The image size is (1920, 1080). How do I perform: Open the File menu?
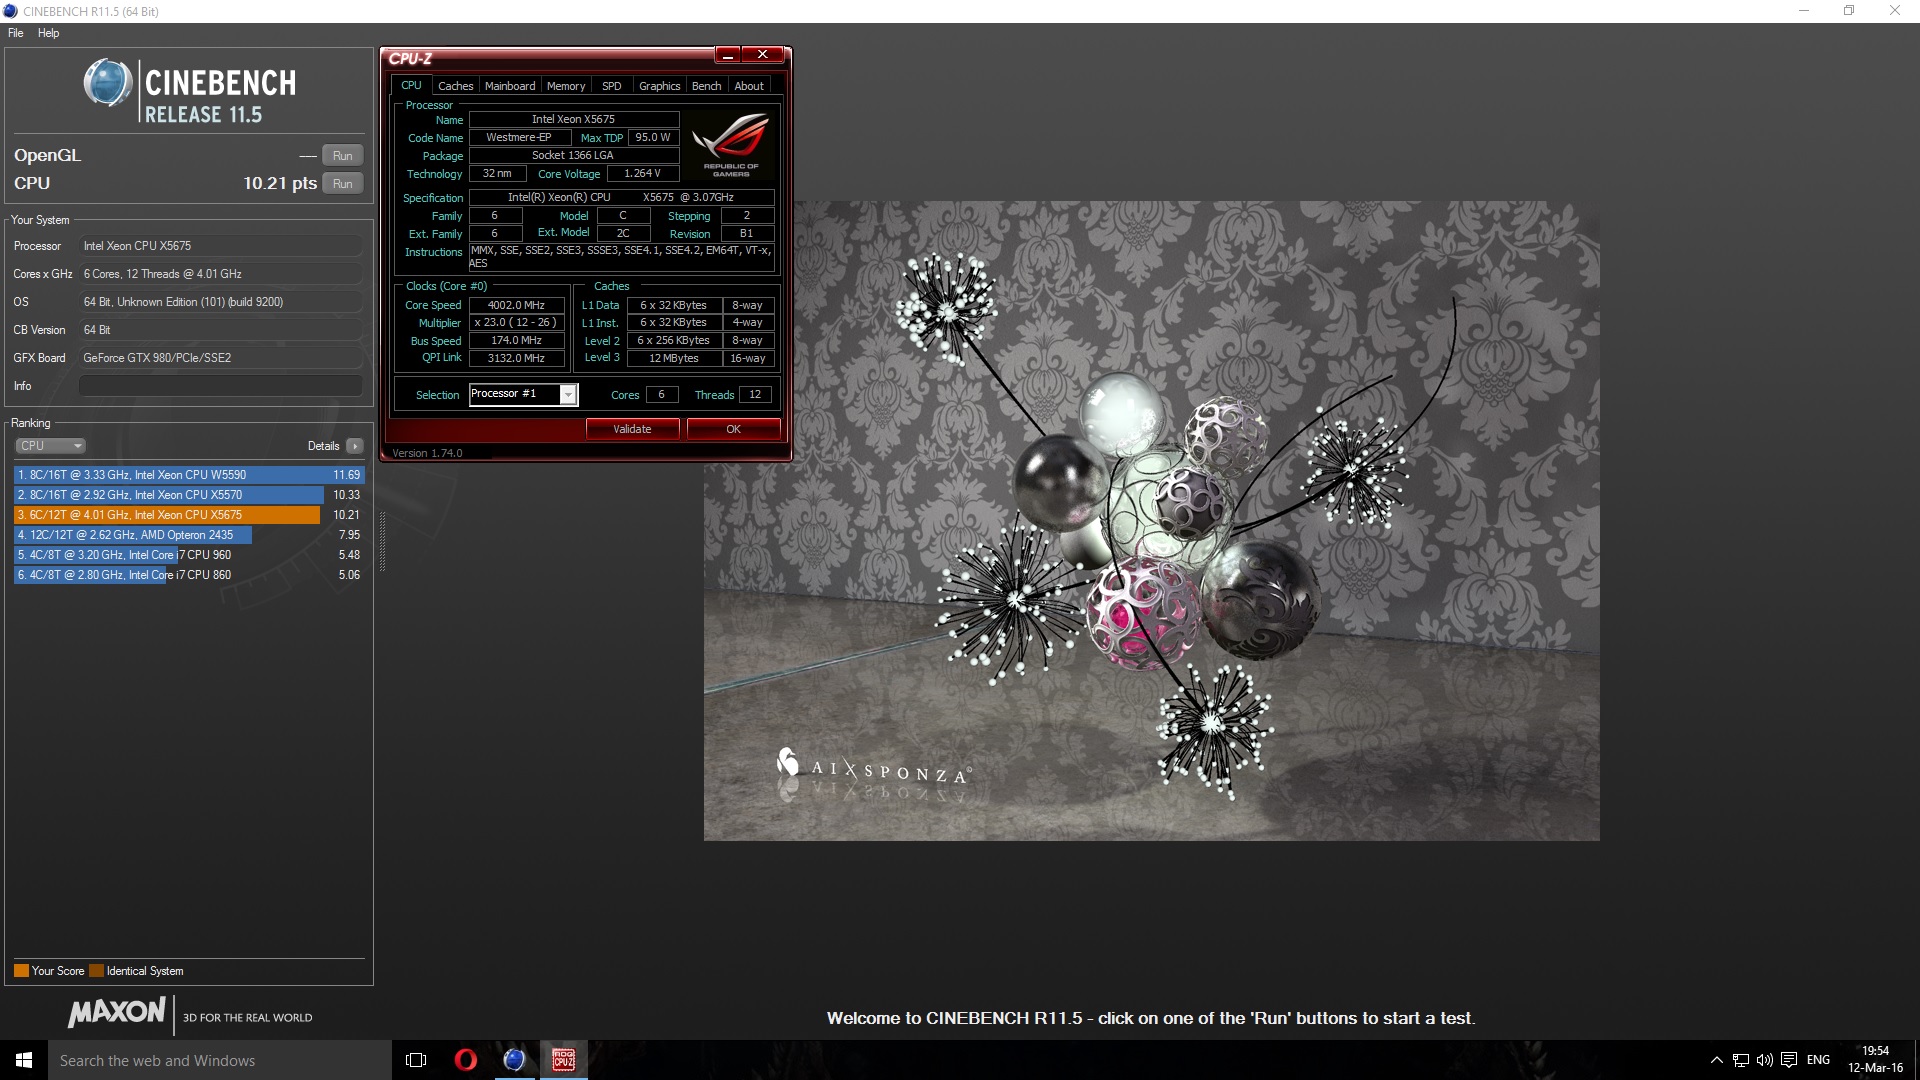pos(16,33)
